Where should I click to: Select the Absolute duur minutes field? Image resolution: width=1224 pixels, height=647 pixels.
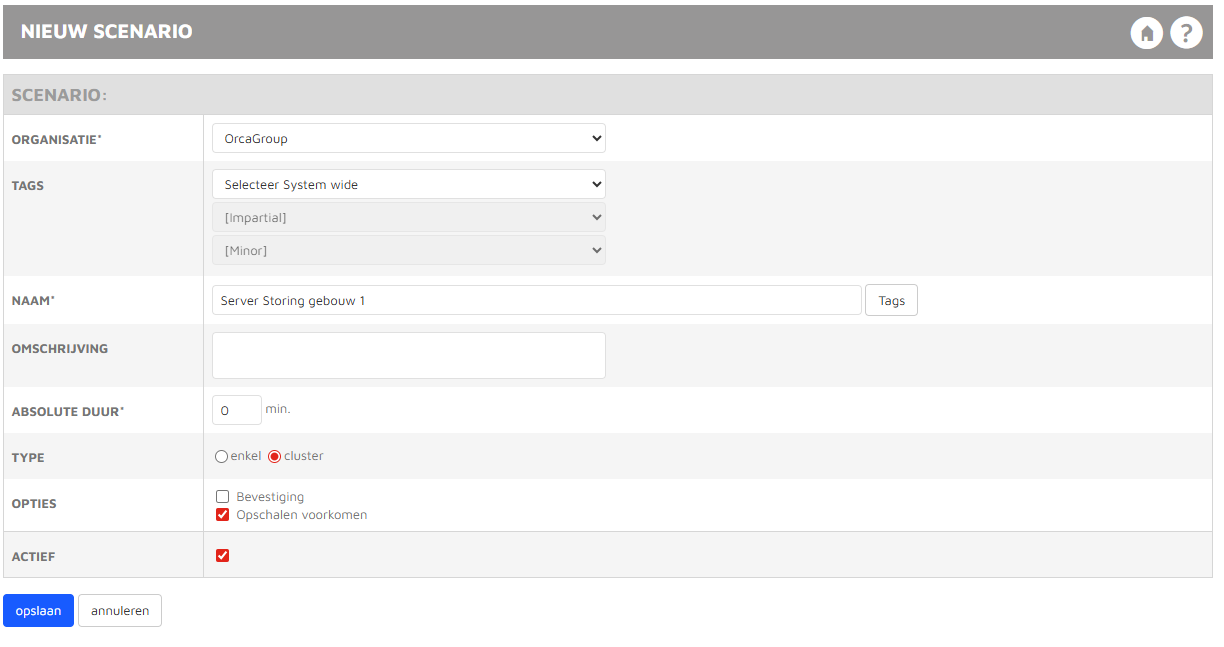237,410
